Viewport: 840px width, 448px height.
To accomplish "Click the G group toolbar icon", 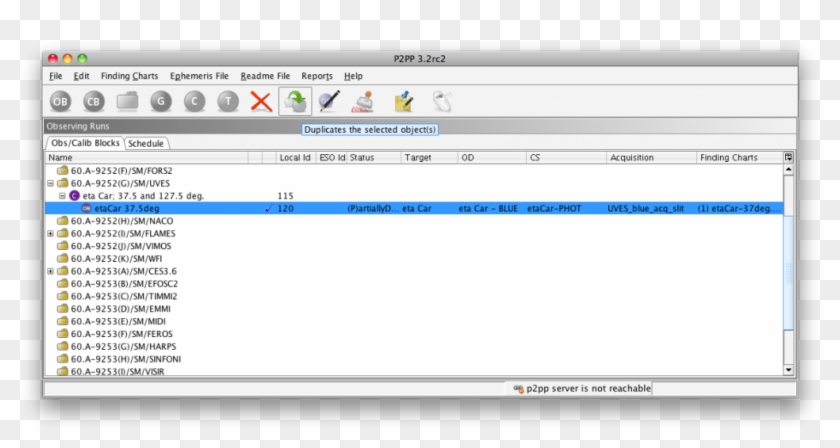I will [160, 101].
